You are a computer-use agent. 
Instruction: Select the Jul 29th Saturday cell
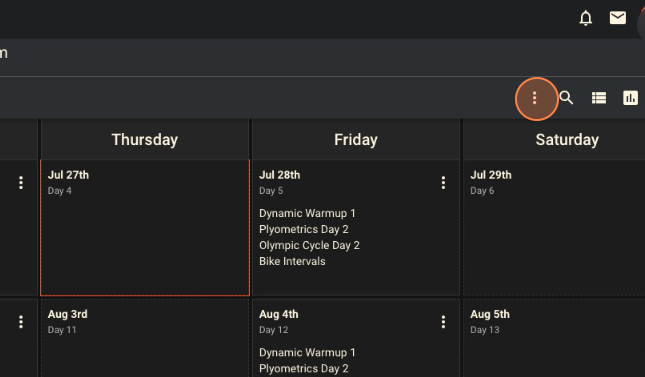554,228
